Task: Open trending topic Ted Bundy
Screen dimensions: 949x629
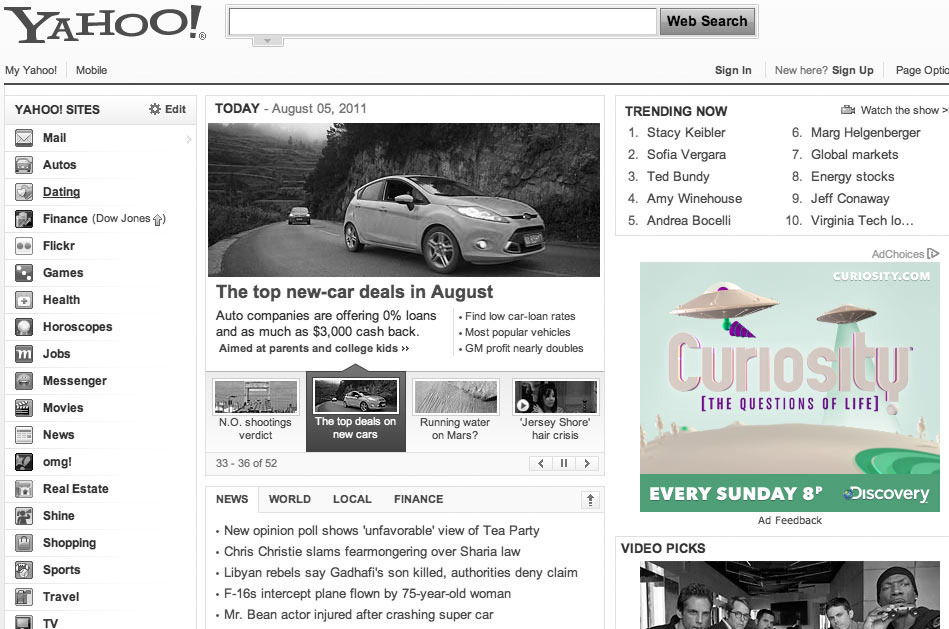Action: tap(678, 177)
